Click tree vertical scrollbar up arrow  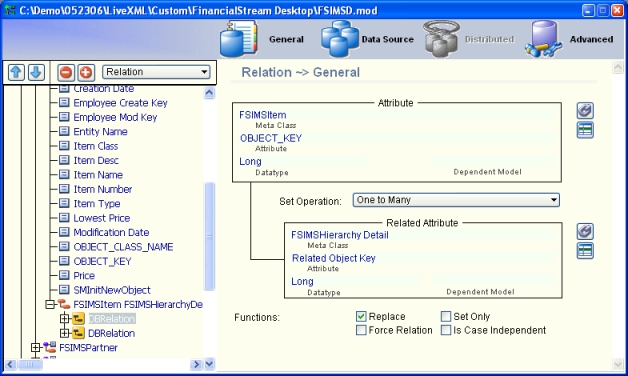(209, 93)
